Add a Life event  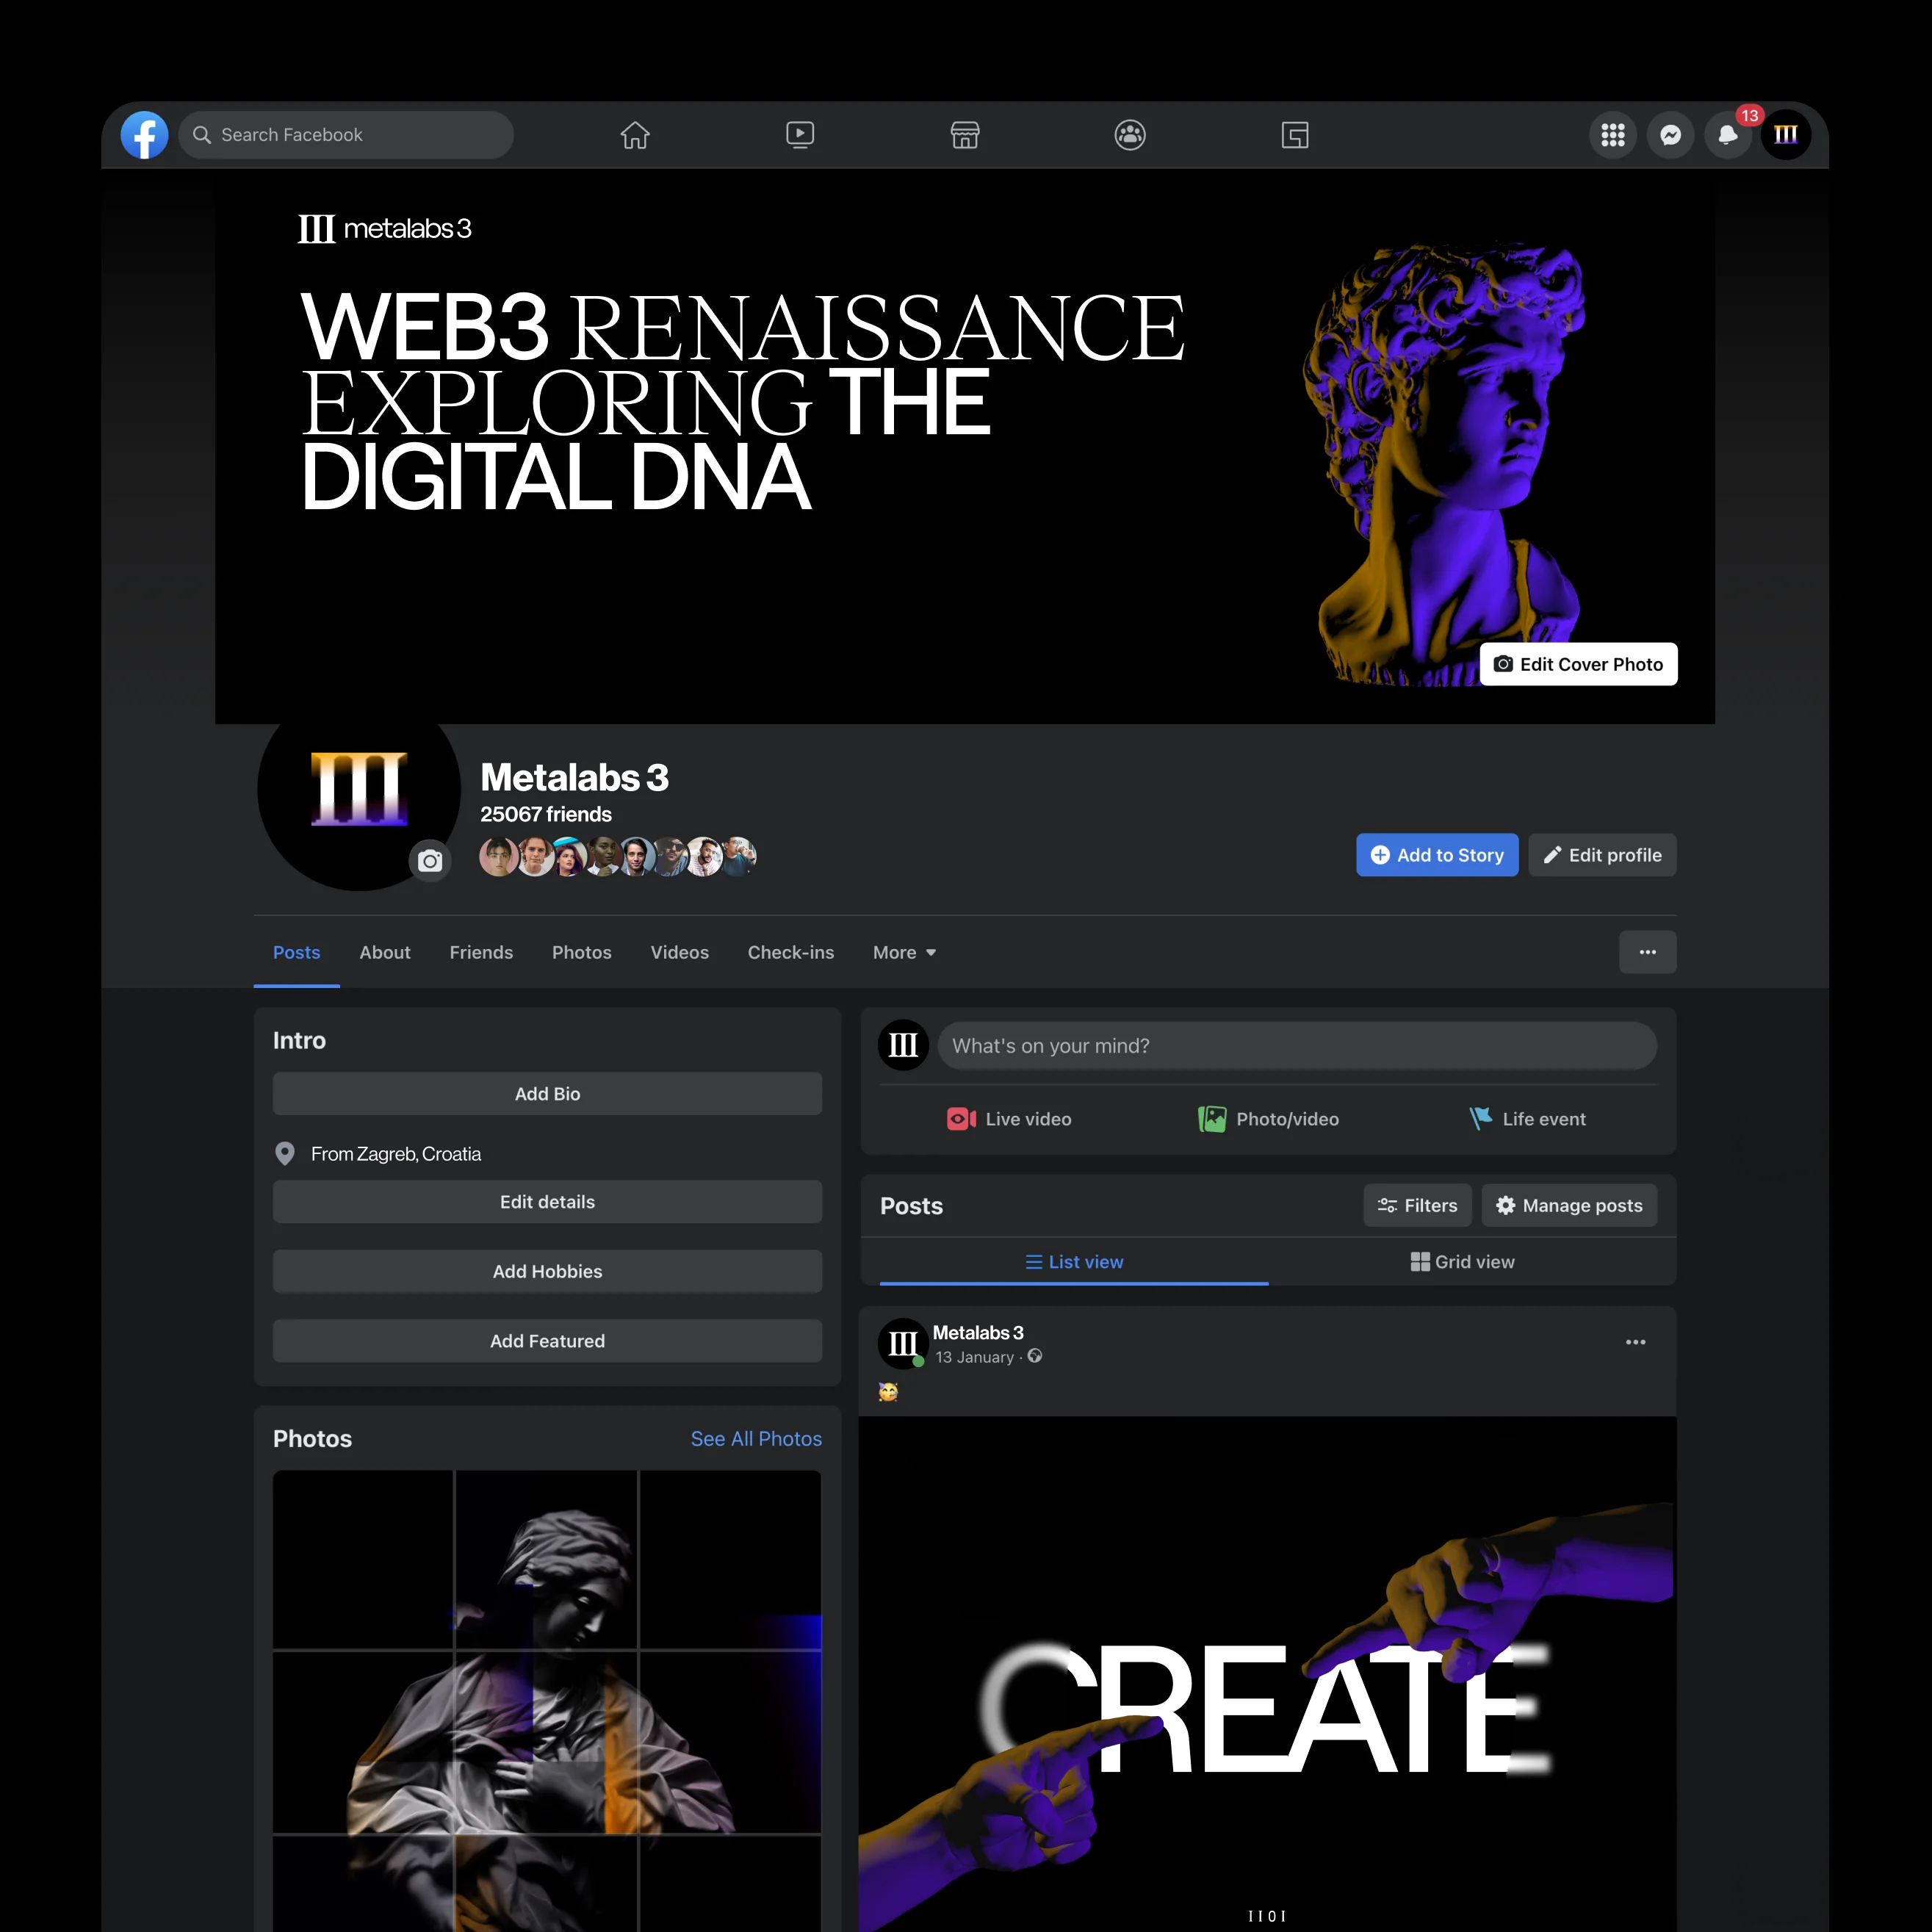1527,1119
